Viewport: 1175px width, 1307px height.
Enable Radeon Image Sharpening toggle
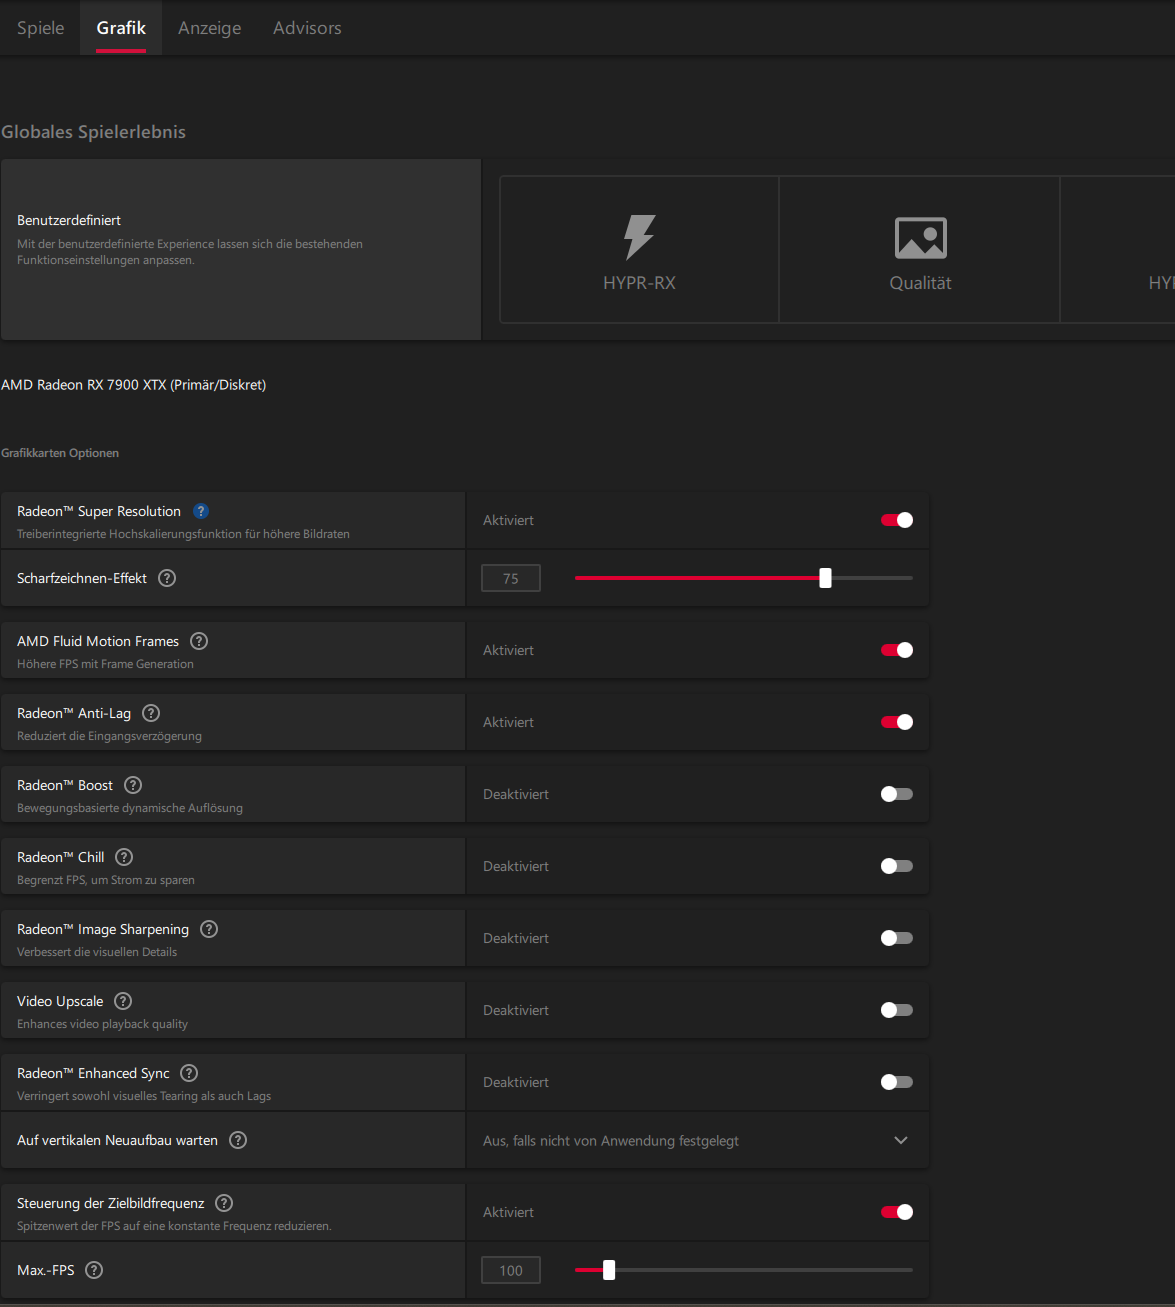tap(897, 938)
